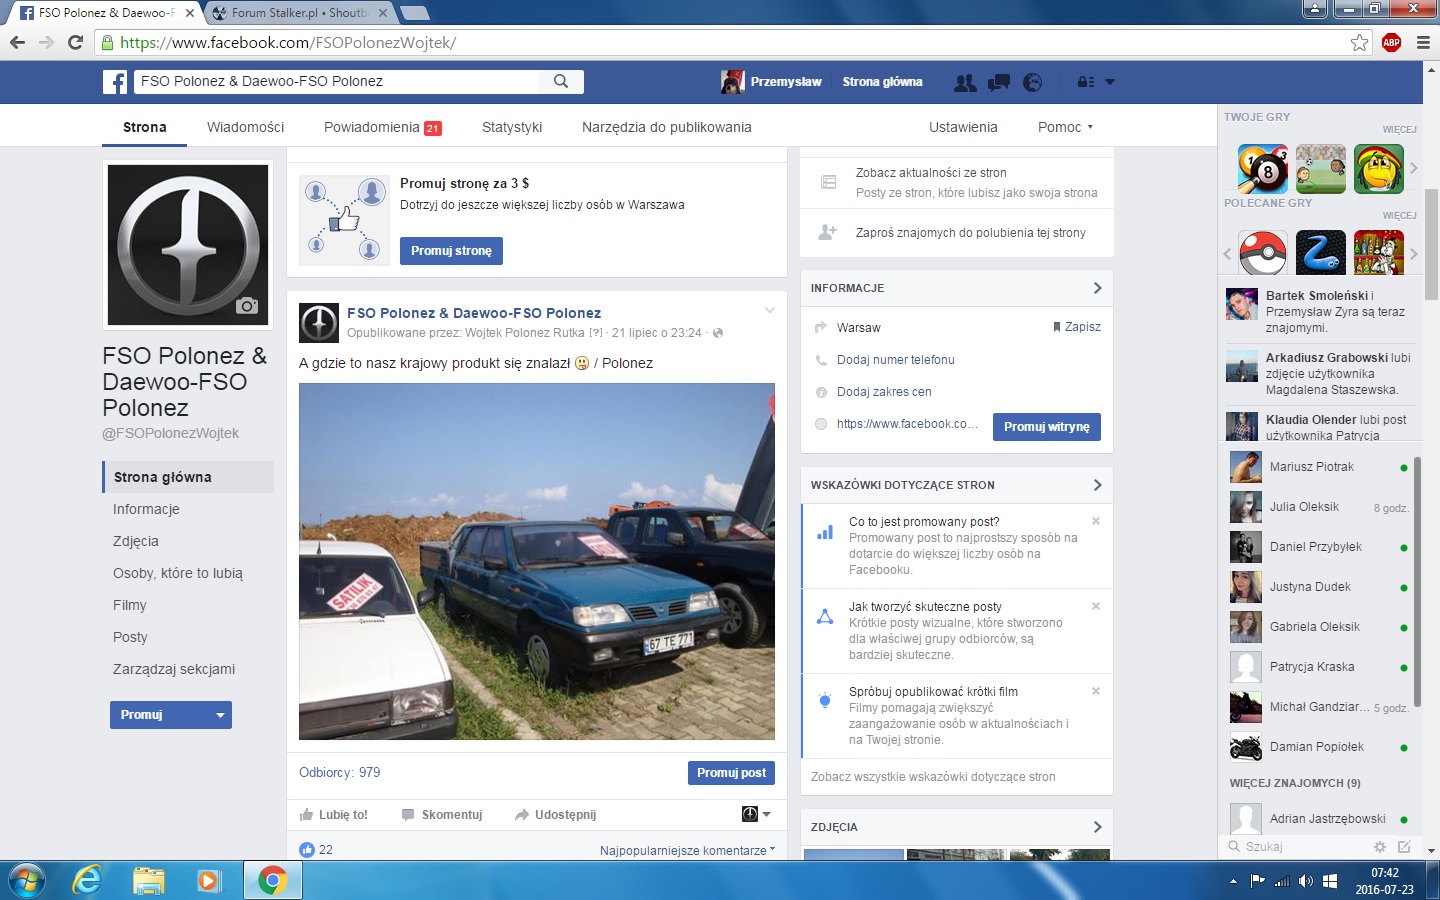Open Windows Start button
The height and width of the screenshot is (900, 1440).
point(26,880)
